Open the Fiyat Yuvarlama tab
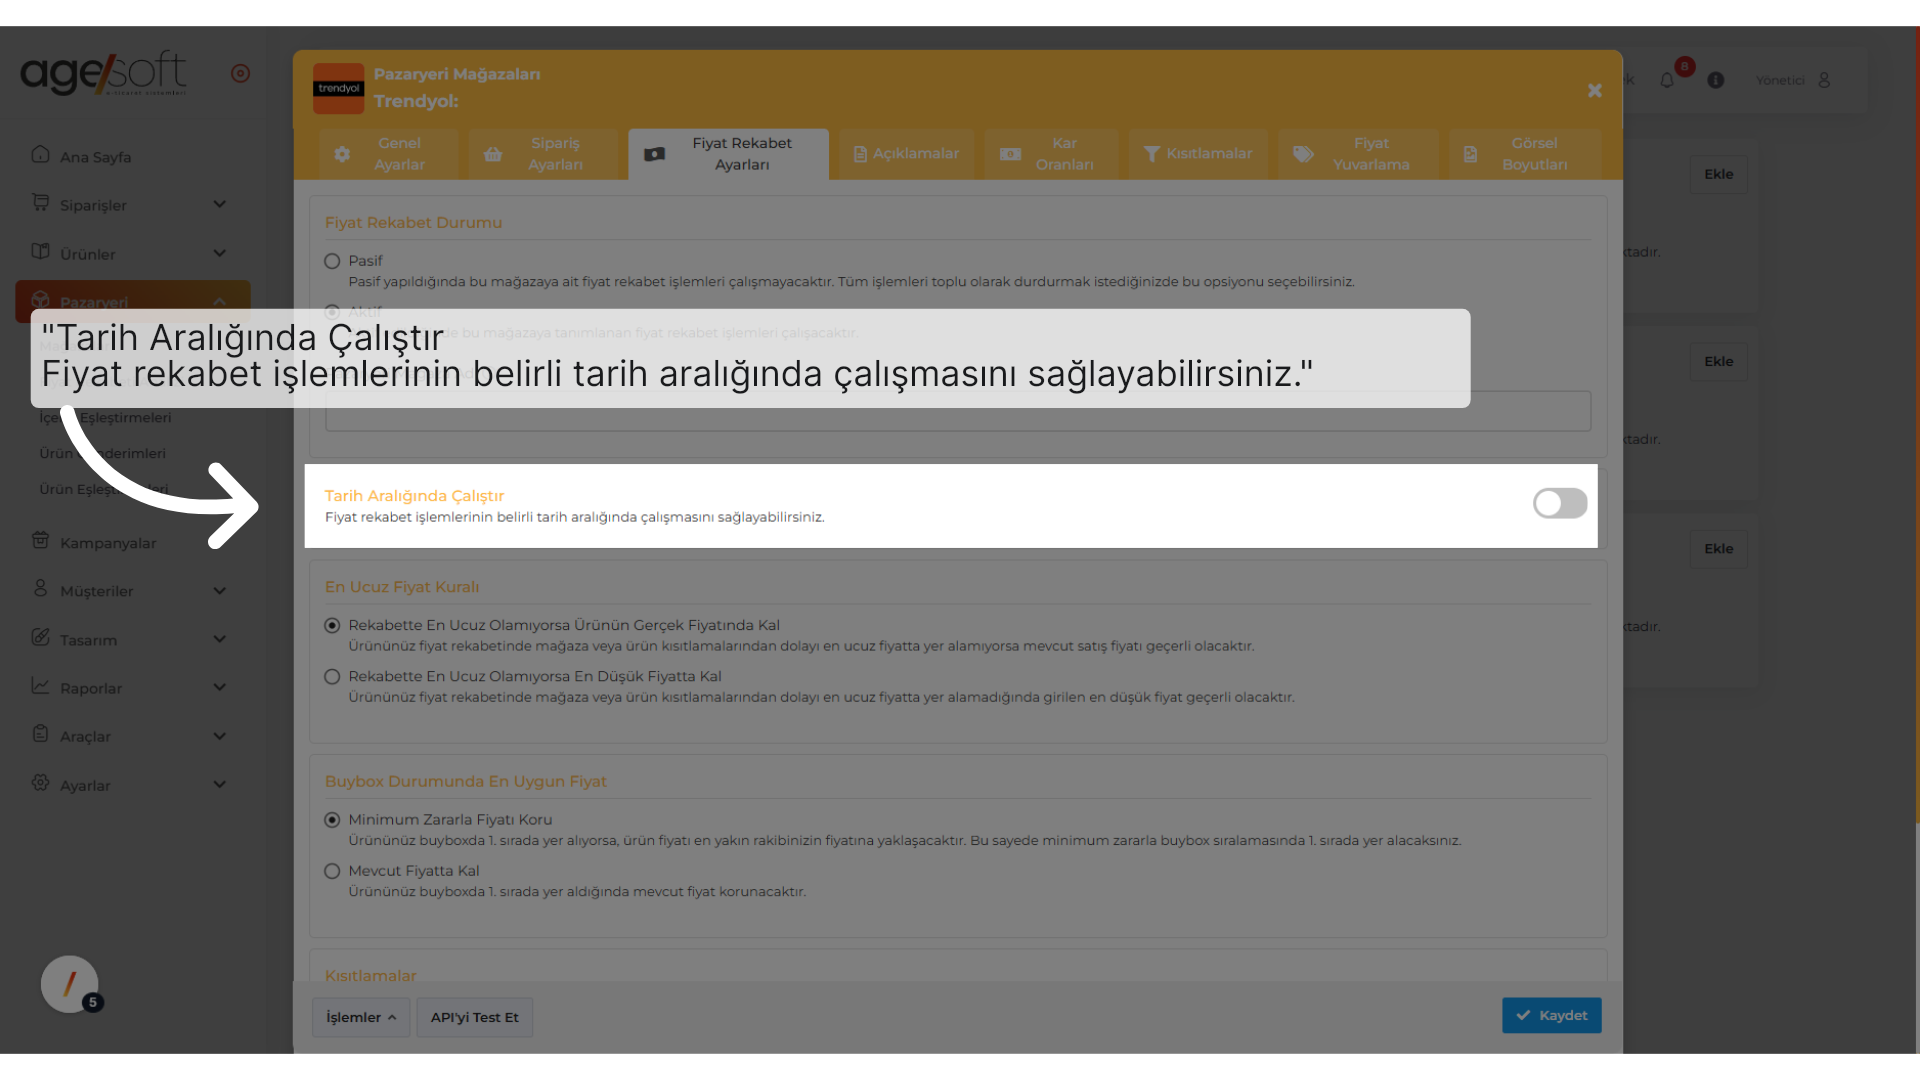The height and width of the screenshot is (1080, 1920). [1358, 154]
